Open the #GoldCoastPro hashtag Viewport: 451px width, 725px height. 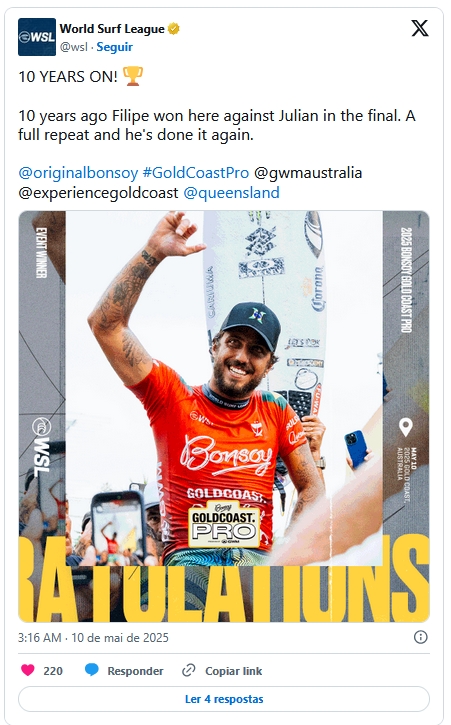[x=196, y=173]
